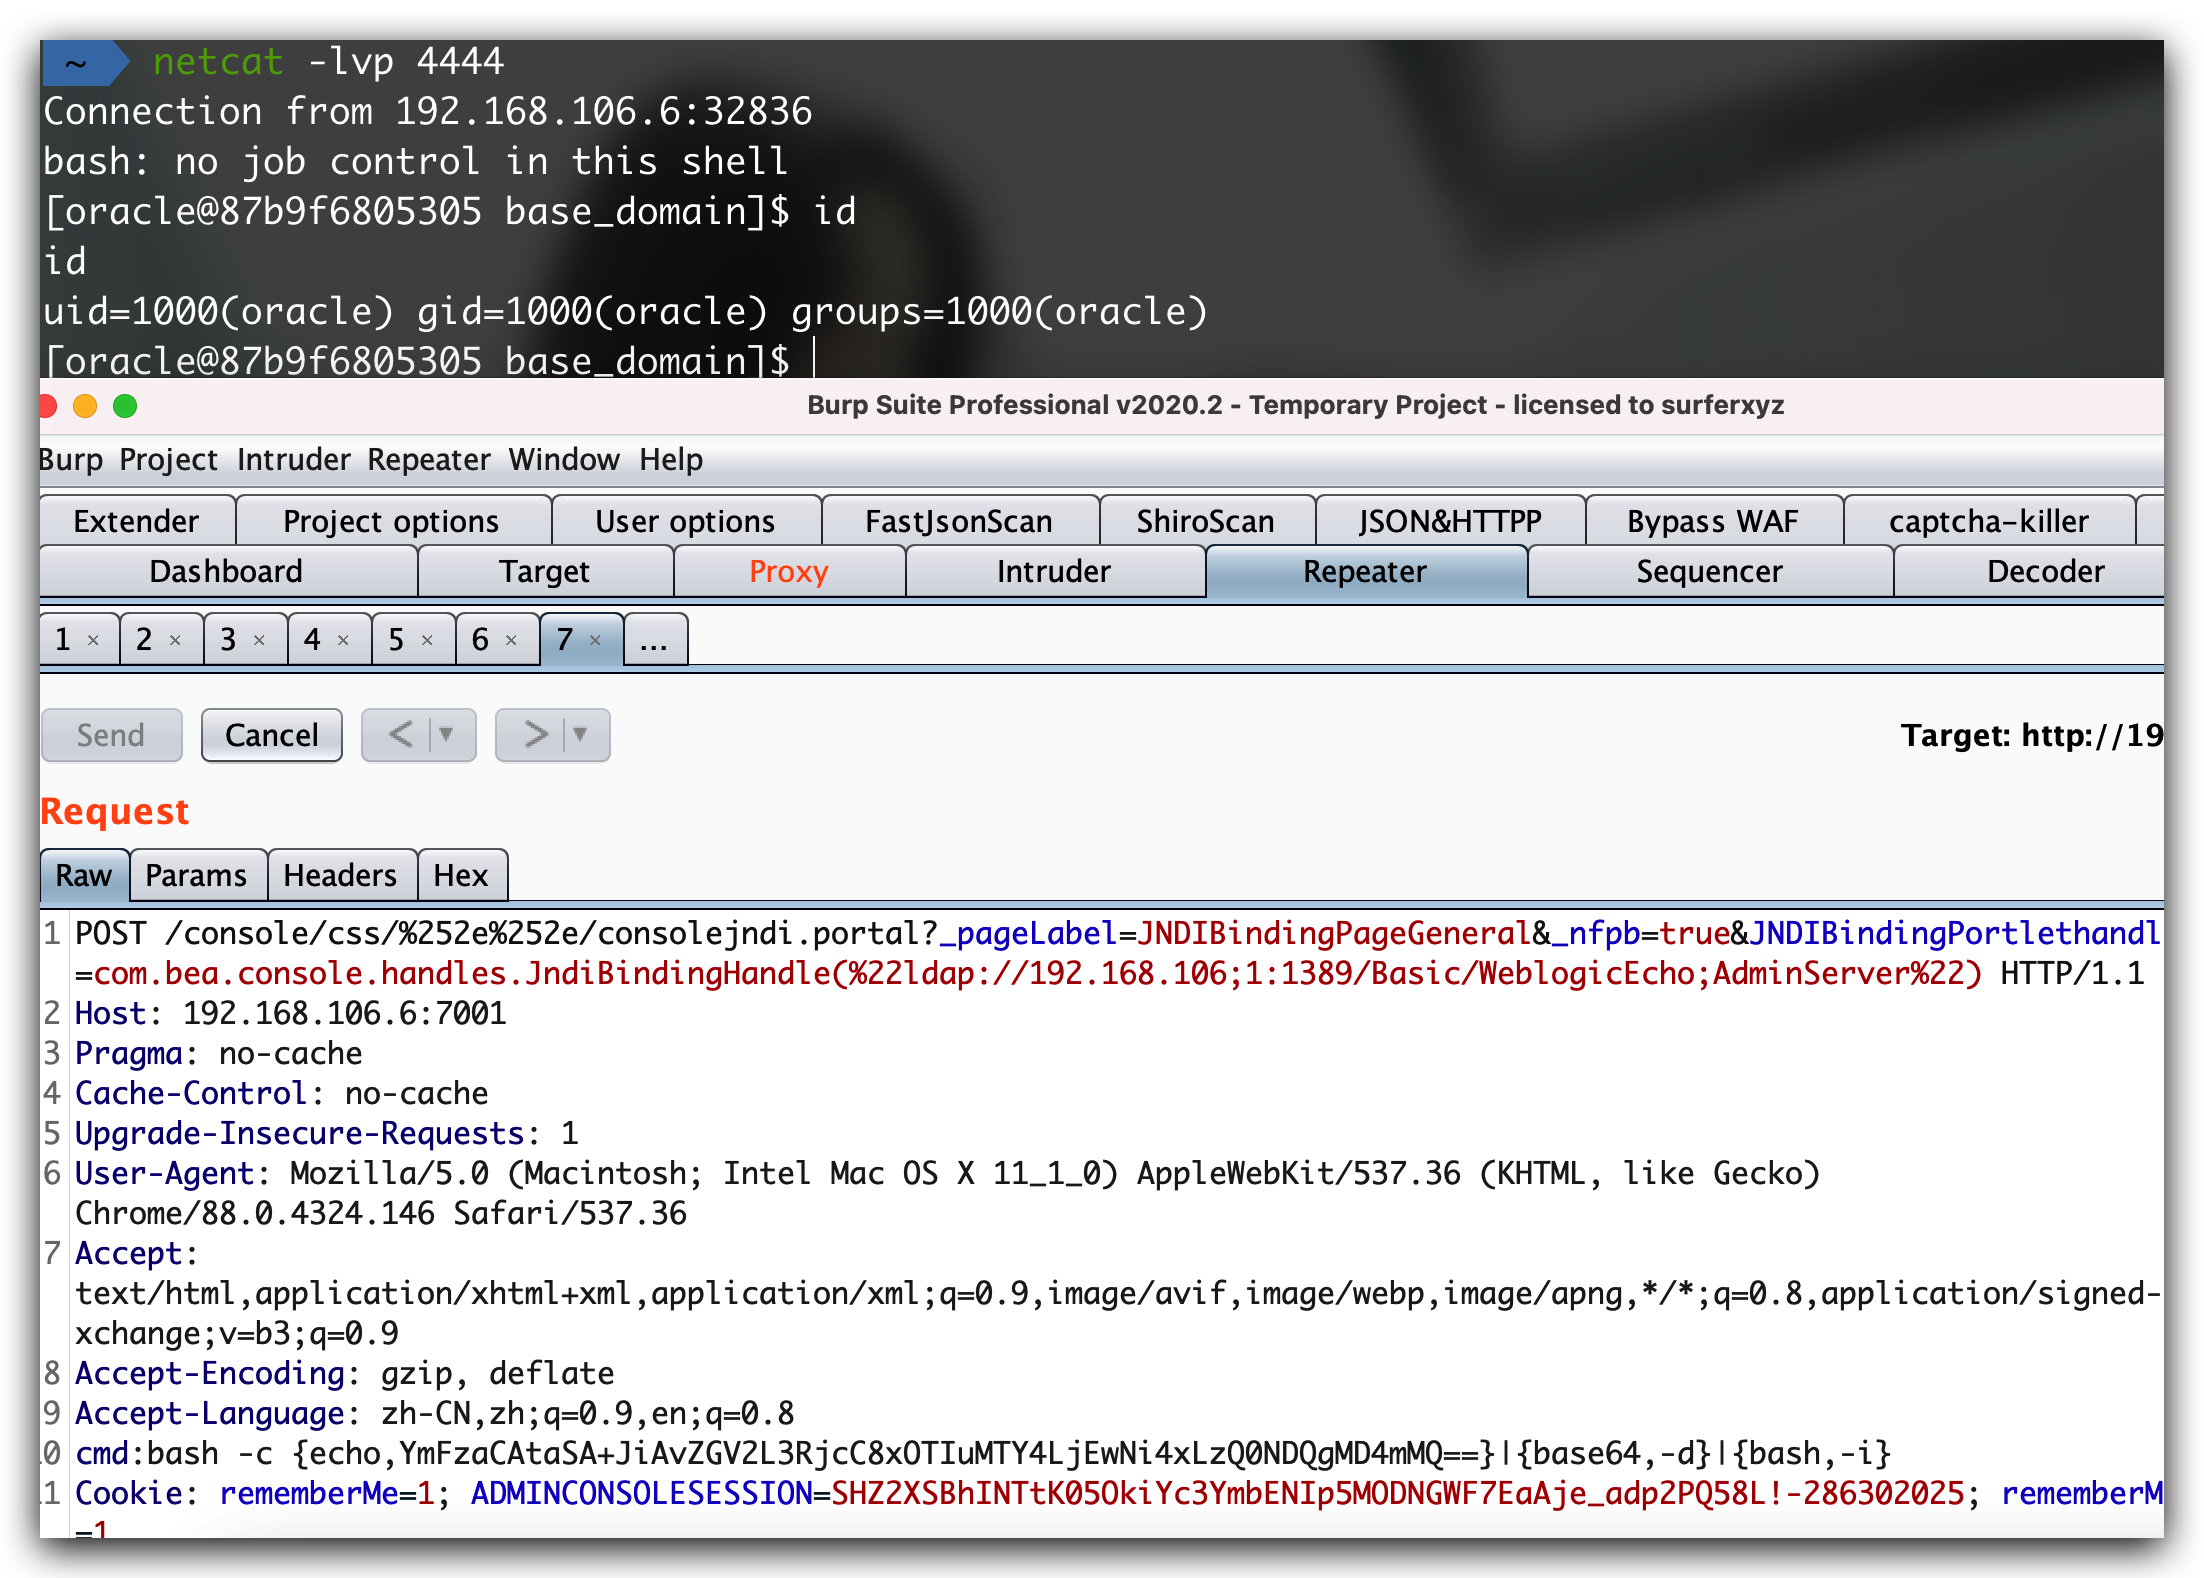Show the Raw request view
Image resolution: width=2204 pixels, height=1578 pixels.
pyautogui.click(x=84, y=875)
